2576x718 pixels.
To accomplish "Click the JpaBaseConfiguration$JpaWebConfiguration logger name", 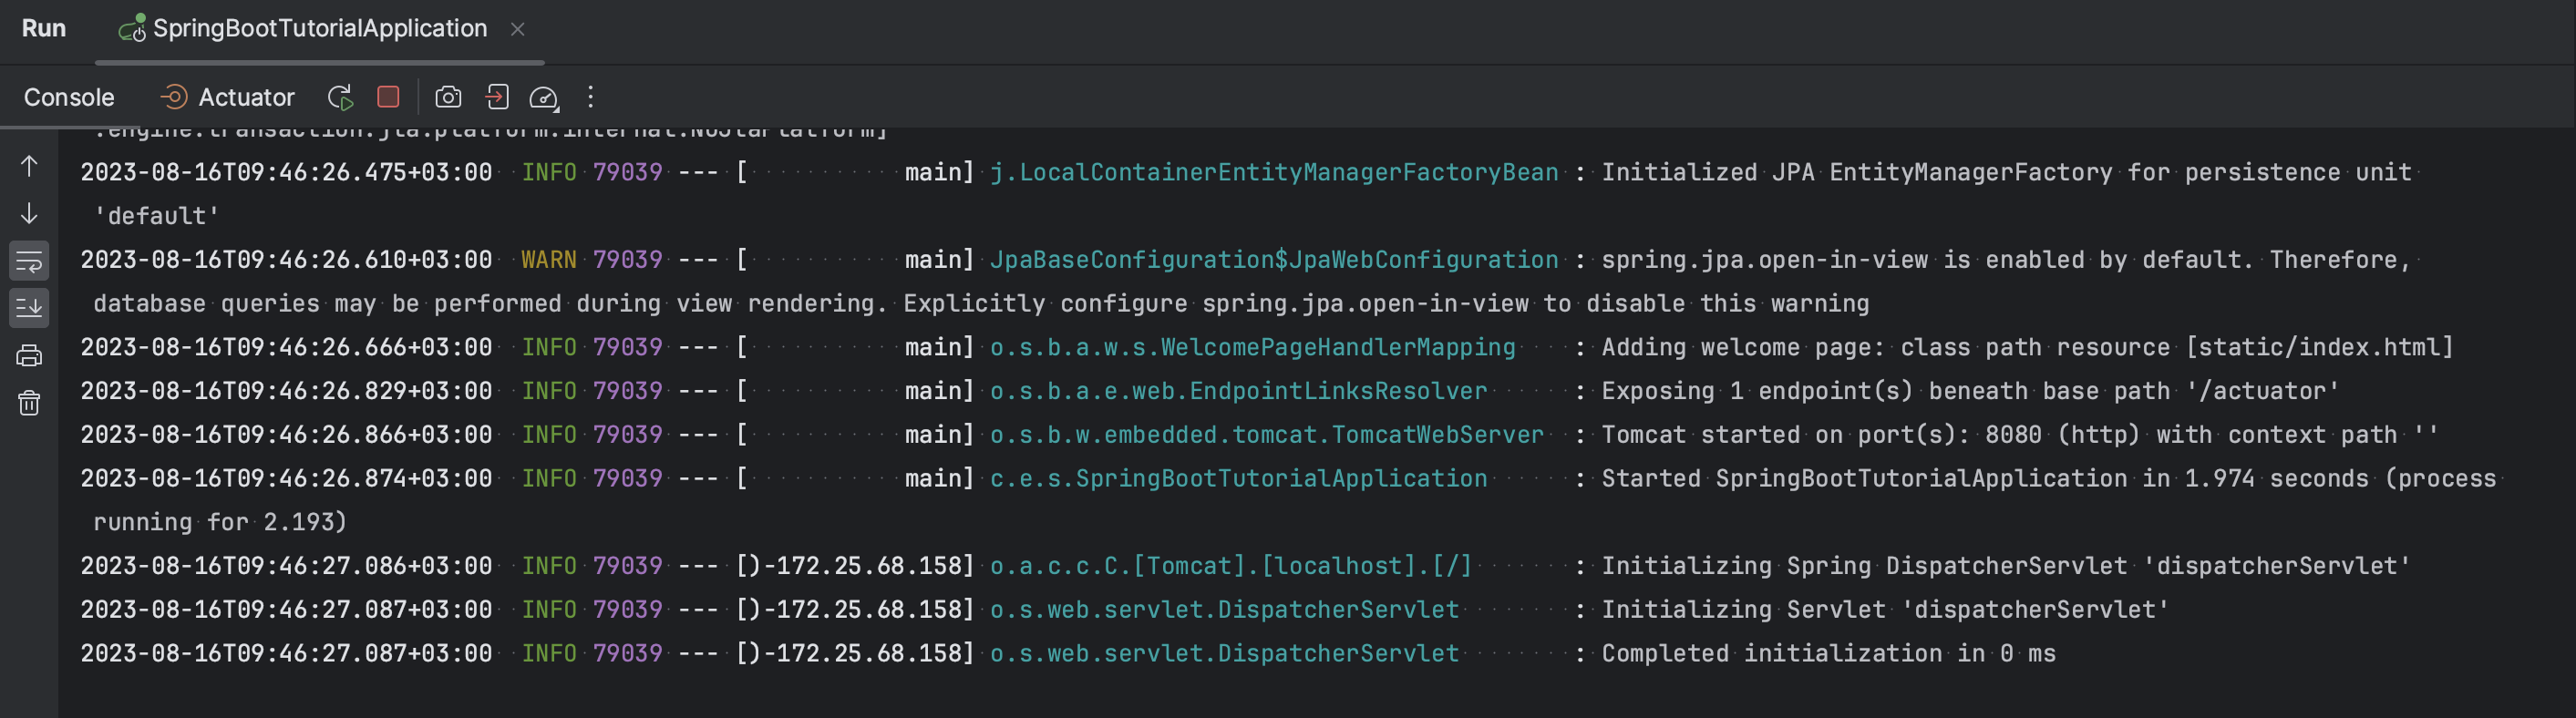I will pos(1273,260).
